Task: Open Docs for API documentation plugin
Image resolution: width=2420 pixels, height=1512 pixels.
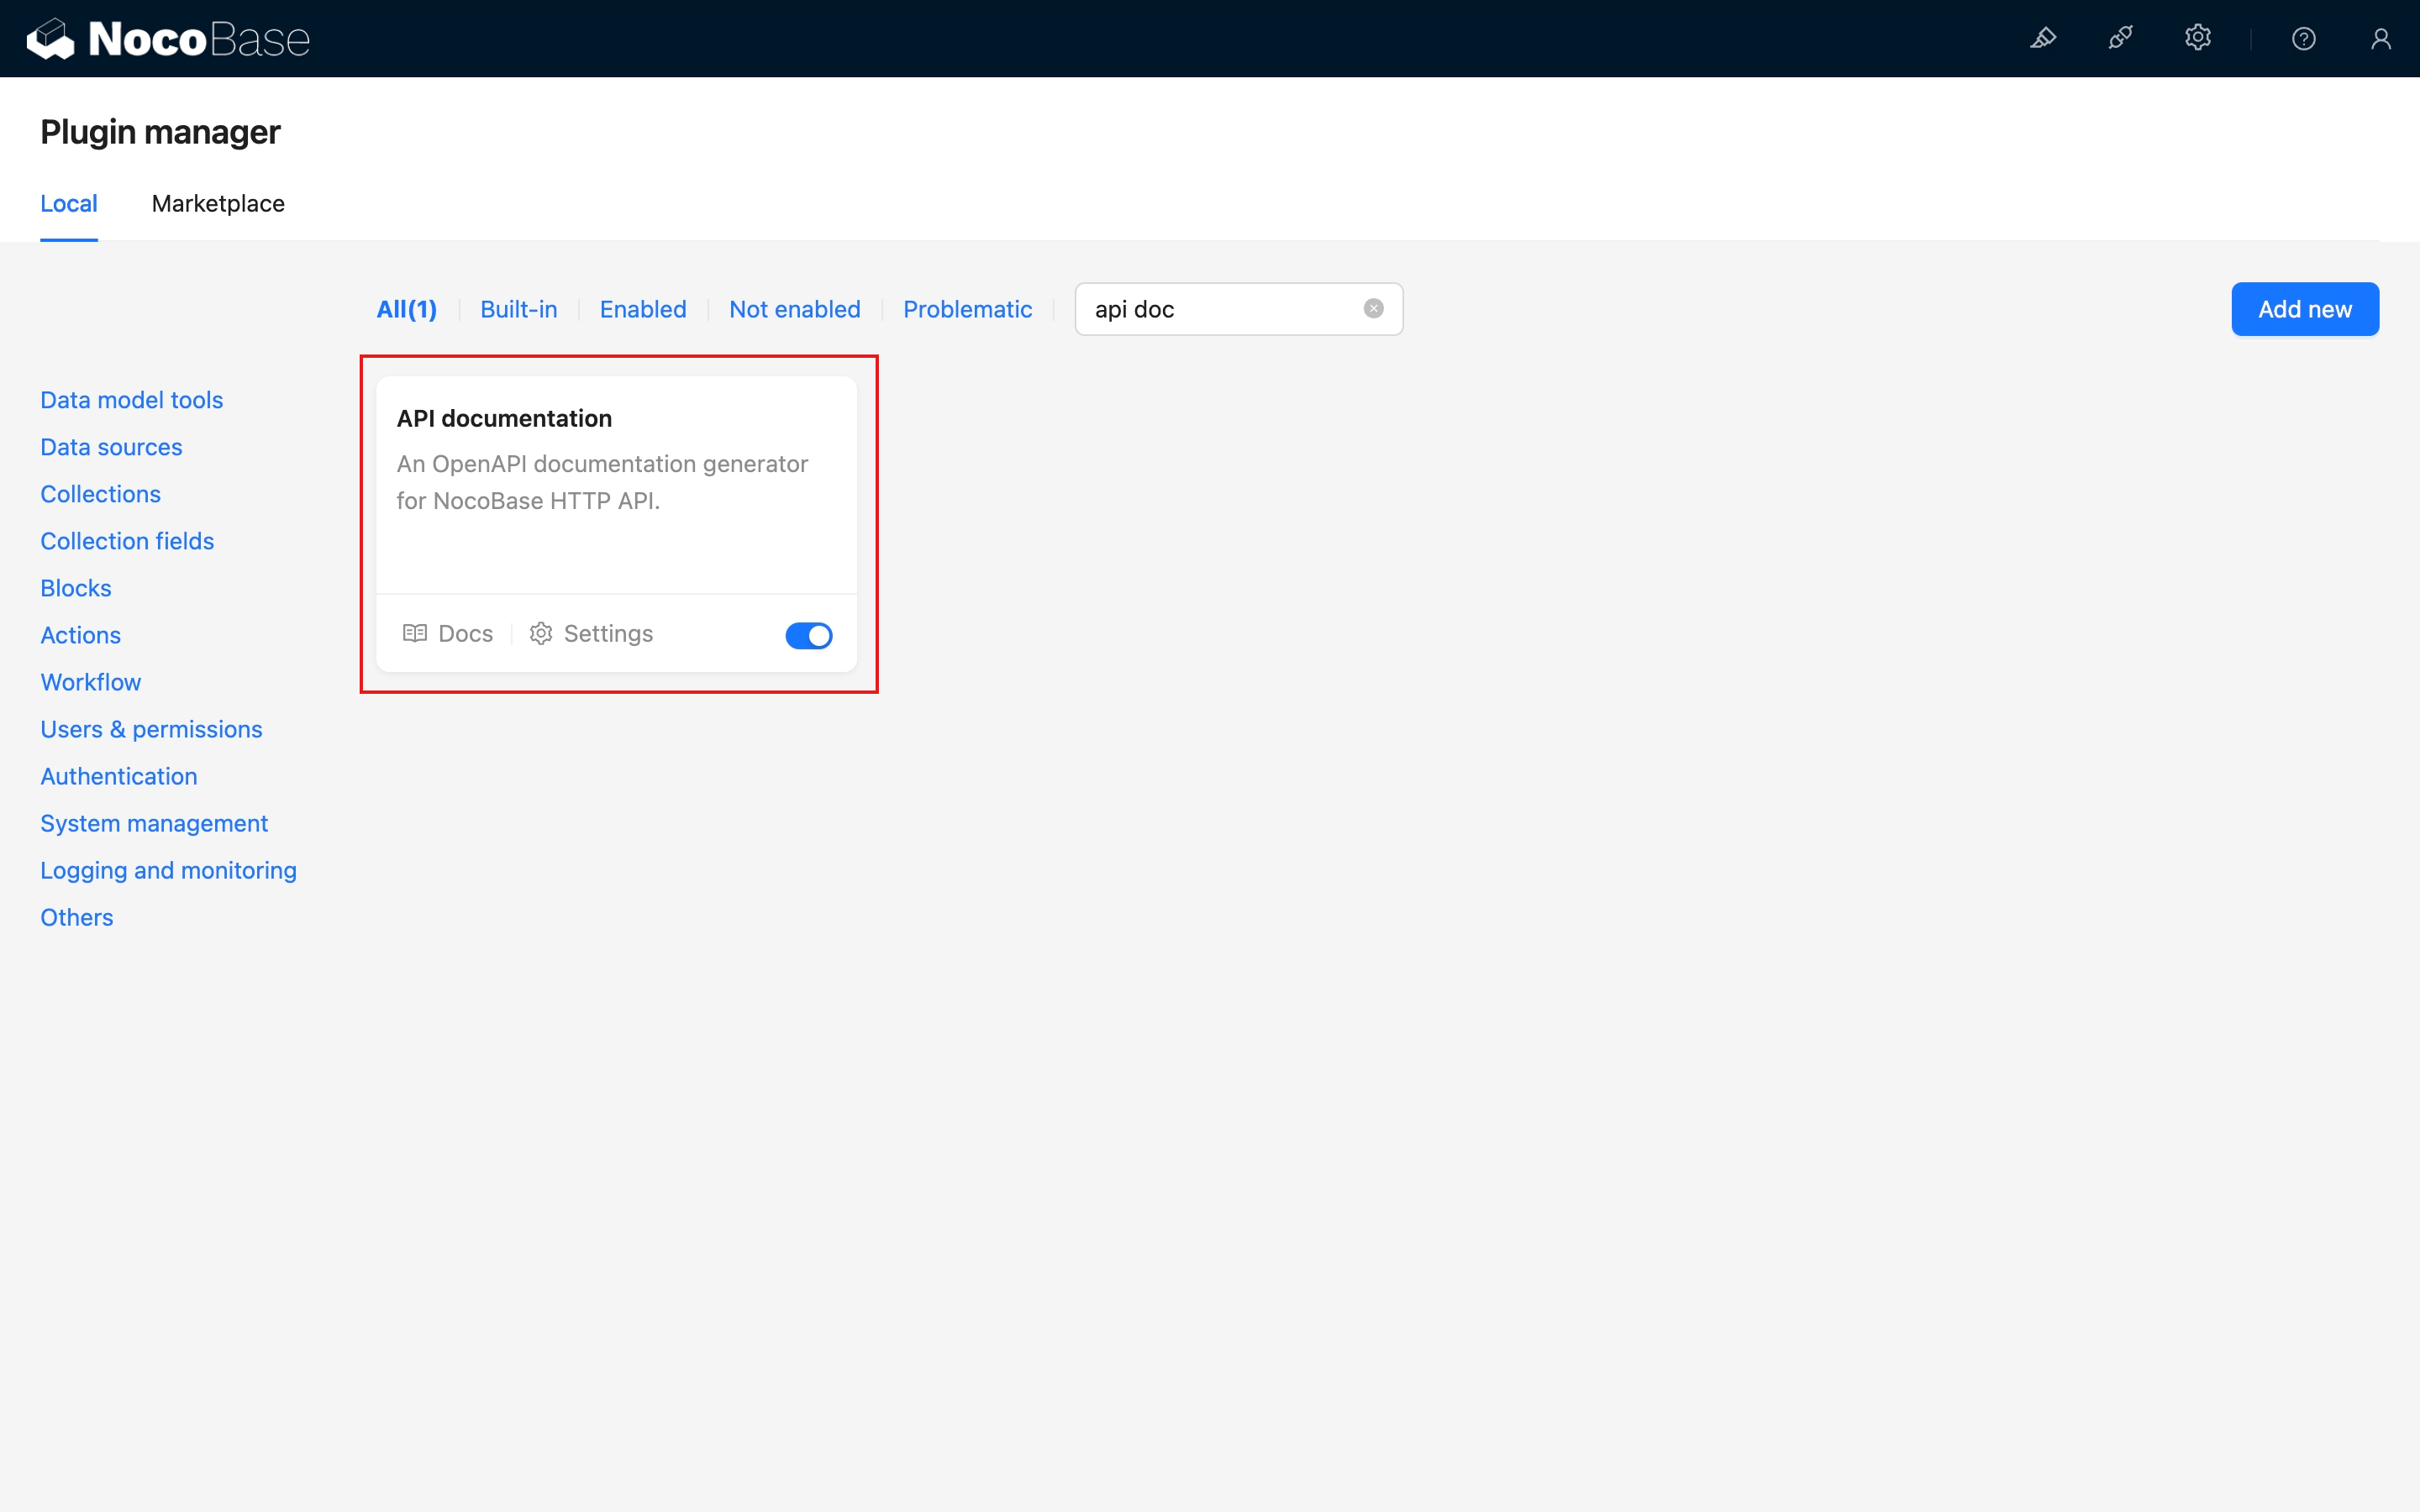Action: coord(448,634)
